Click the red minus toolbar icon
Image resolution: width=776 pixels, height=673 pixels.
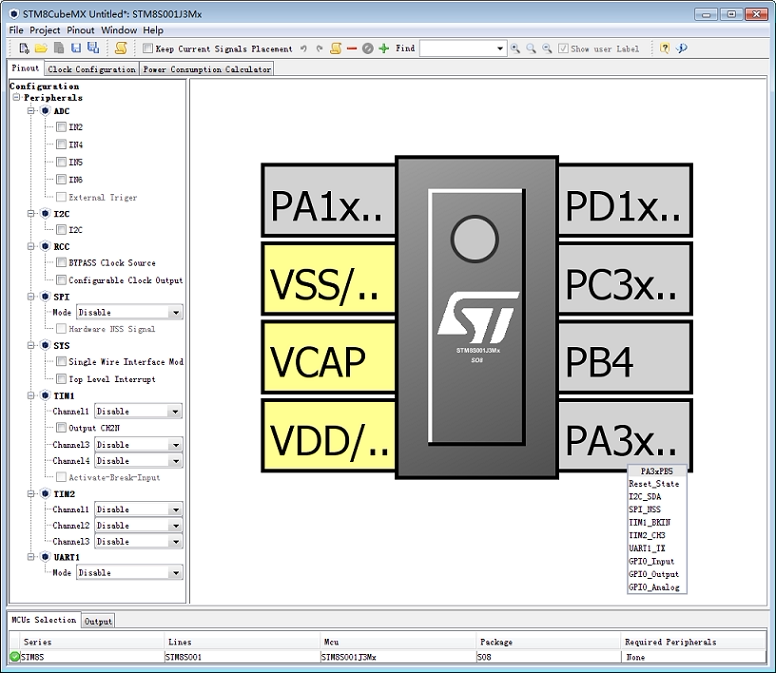point(352,48)
